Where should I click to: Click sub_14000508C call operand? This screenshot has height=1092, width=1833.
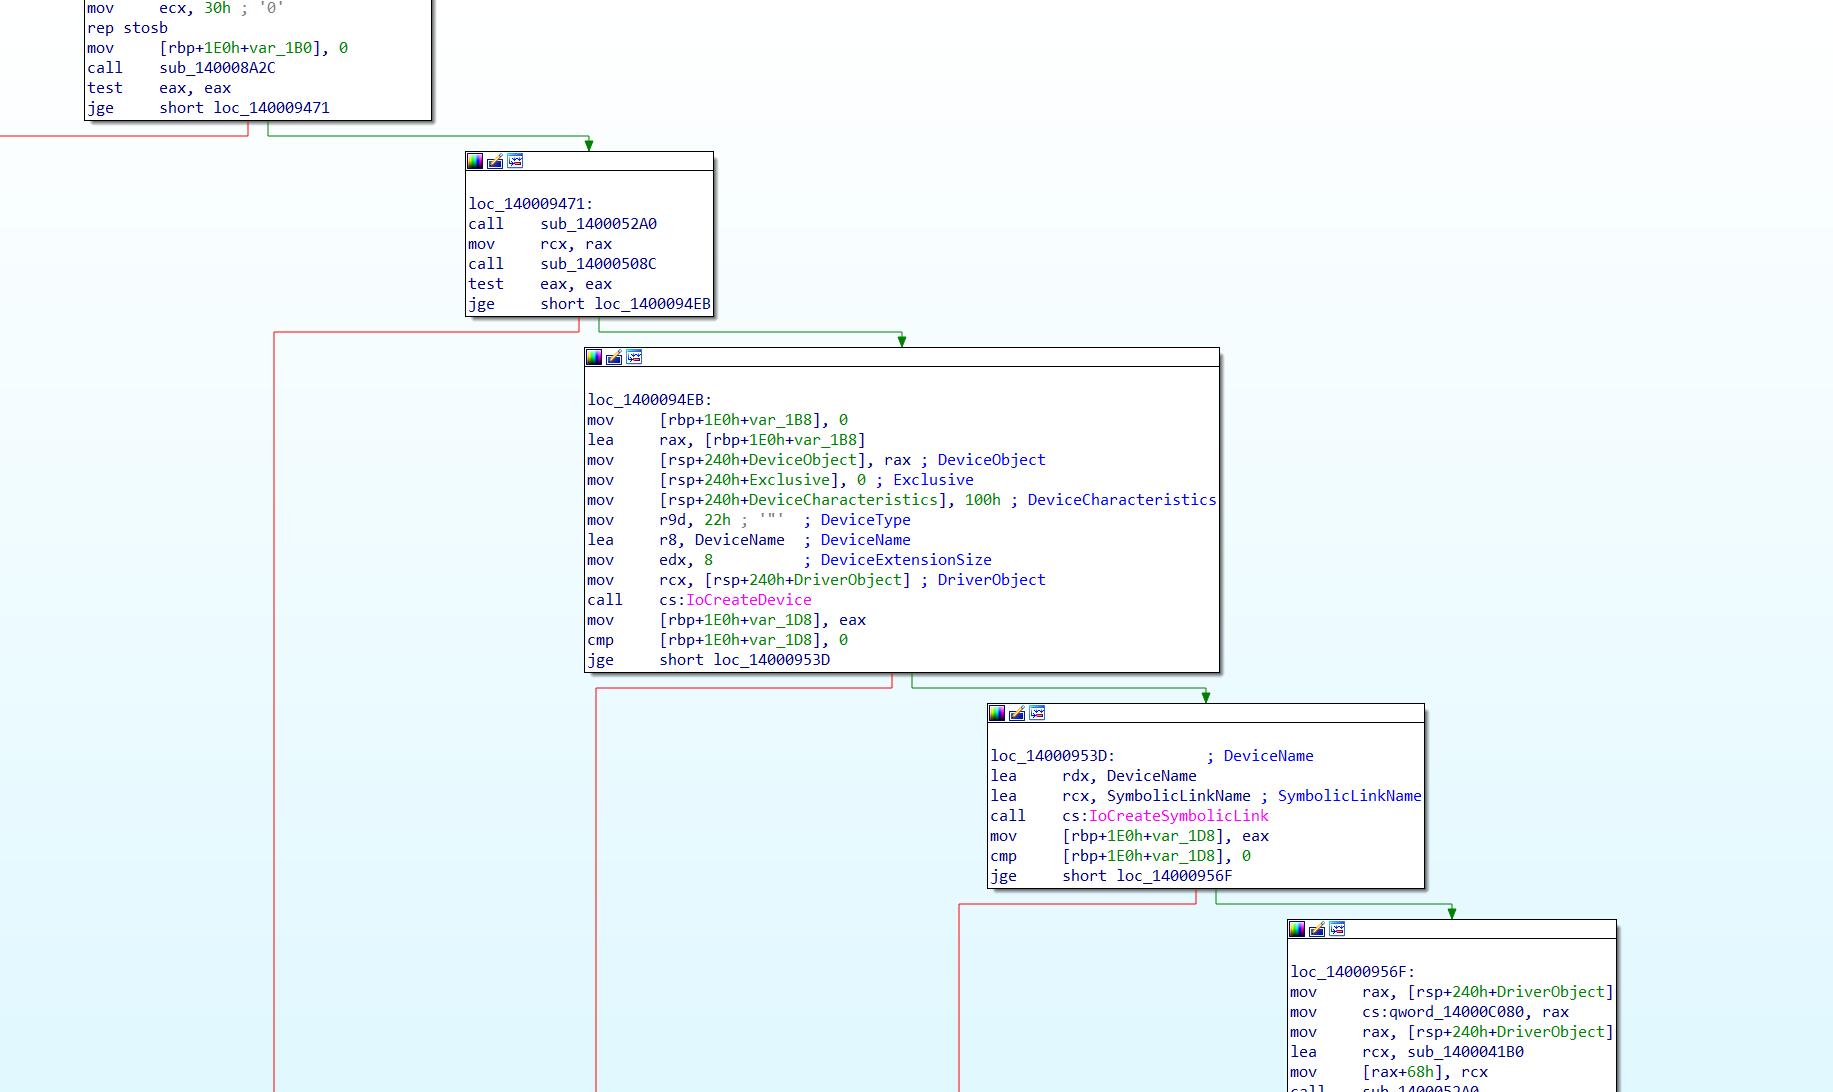tap(598, 264)
